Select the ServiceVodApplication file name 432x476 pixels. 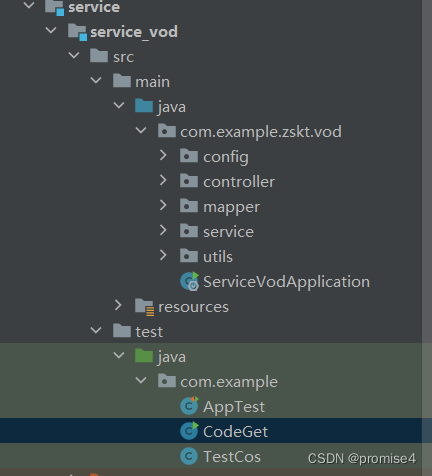[x=287, y=282]
